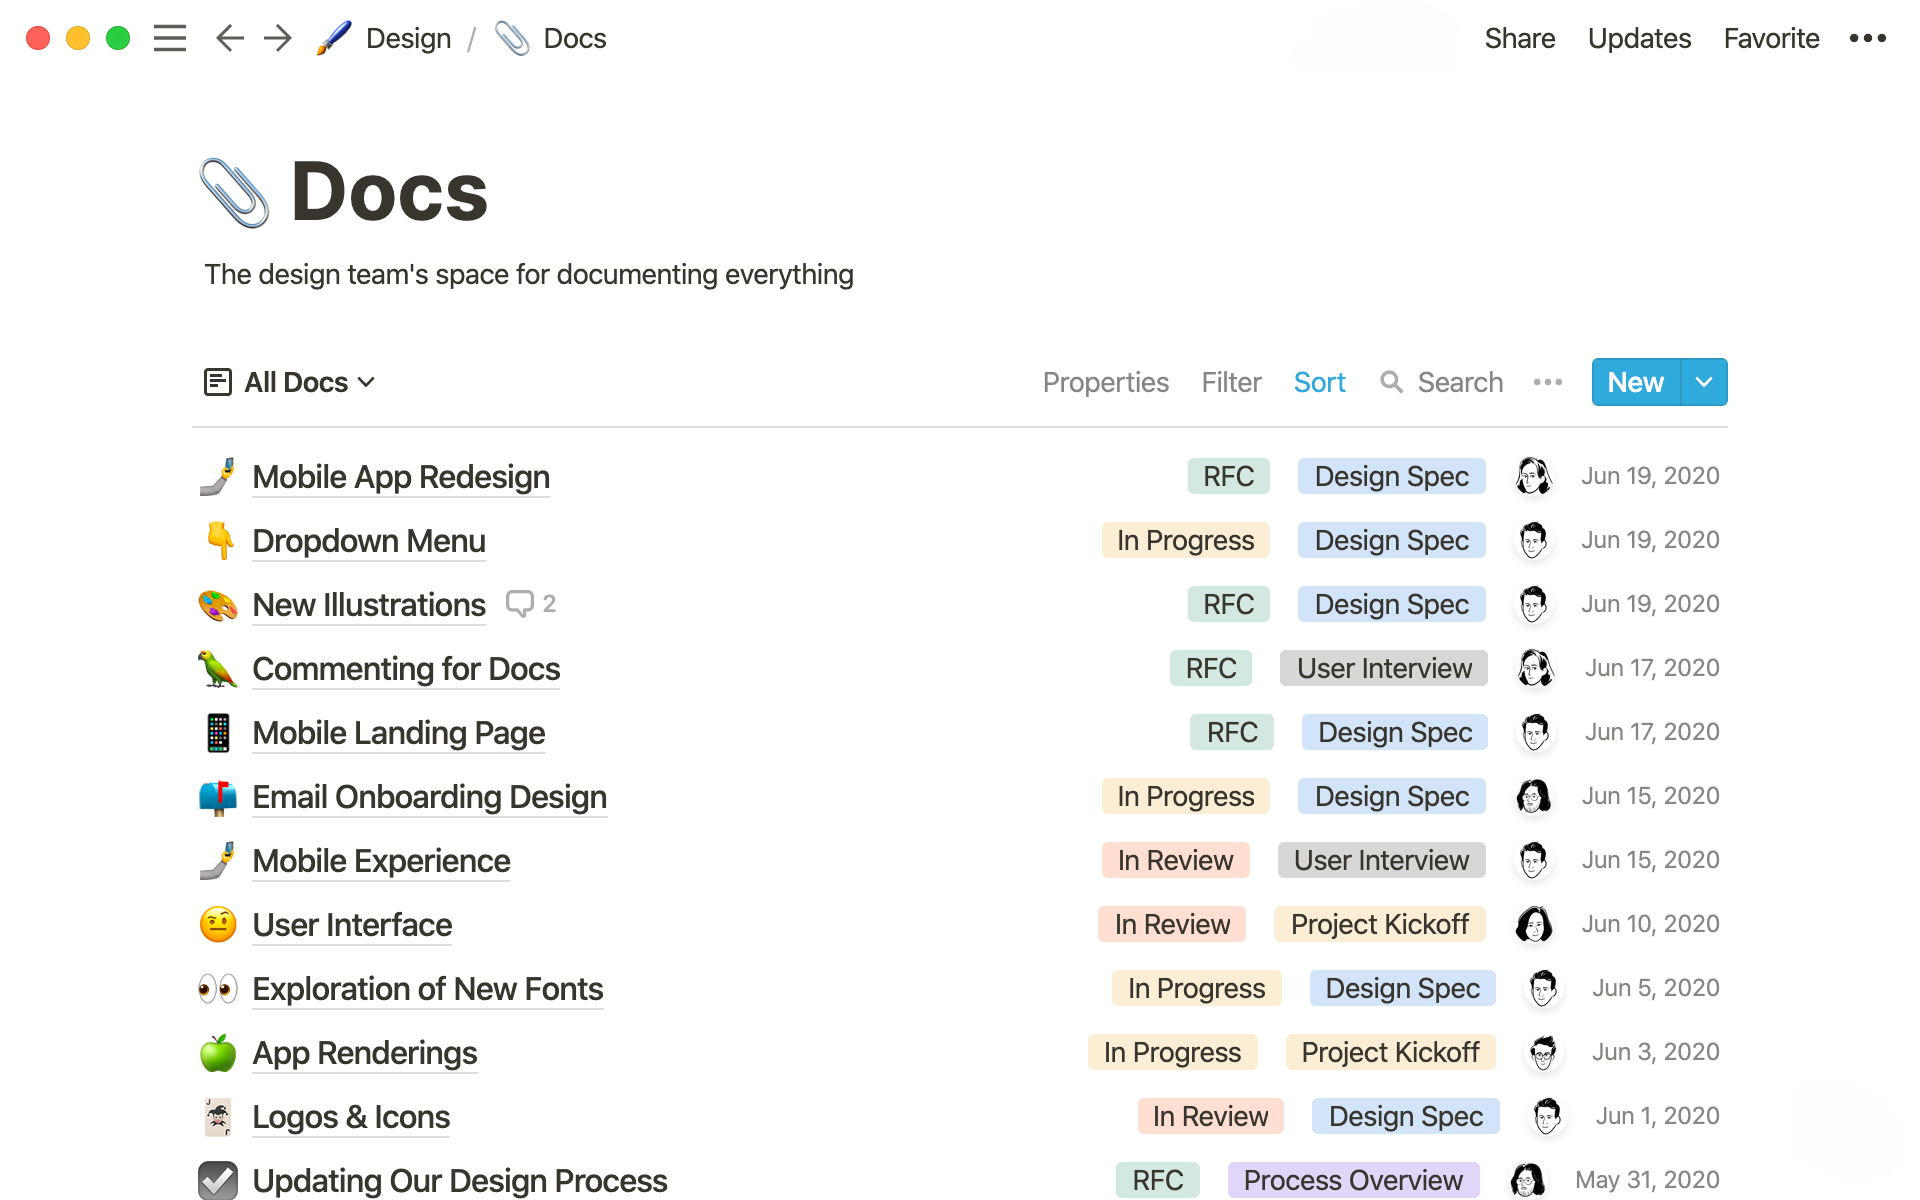Click the In Review tag on Mobile Experience
This screenshot has width=1920, height=1200.
pyautogui.click(x=1175, y=859)
